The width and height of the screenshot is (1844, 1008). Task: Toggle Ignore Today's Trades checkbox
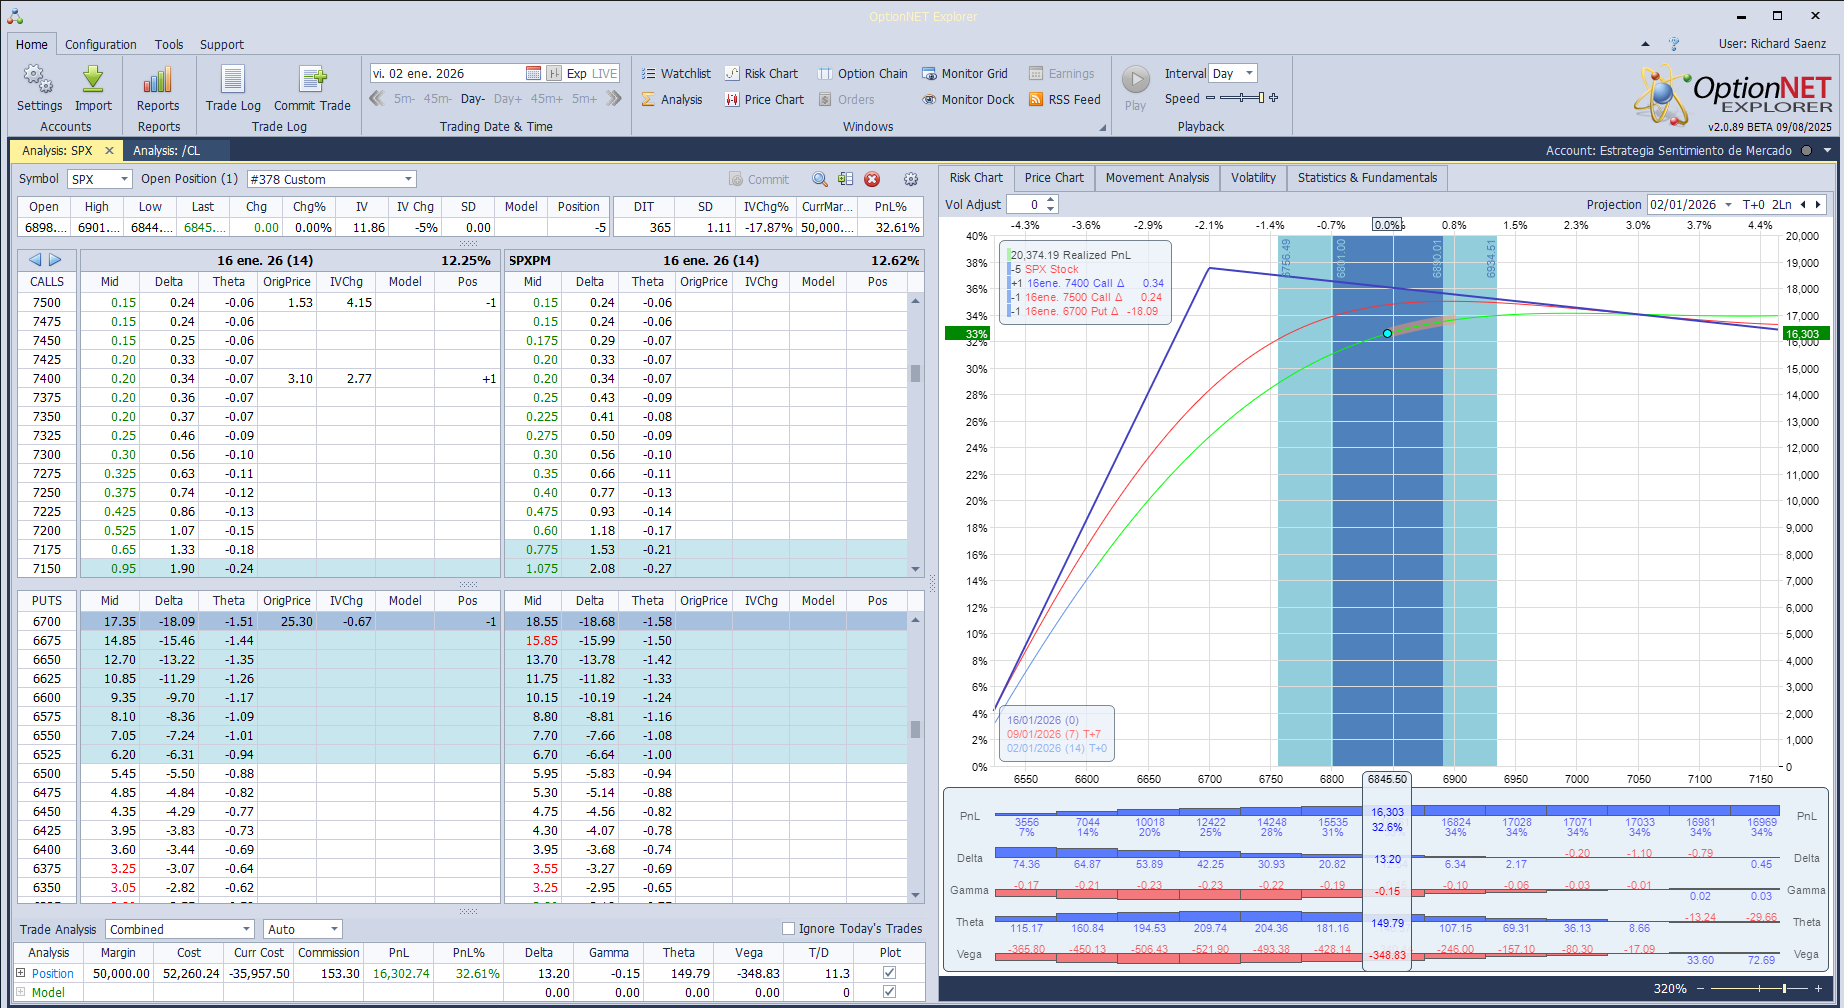pos(788,928)
